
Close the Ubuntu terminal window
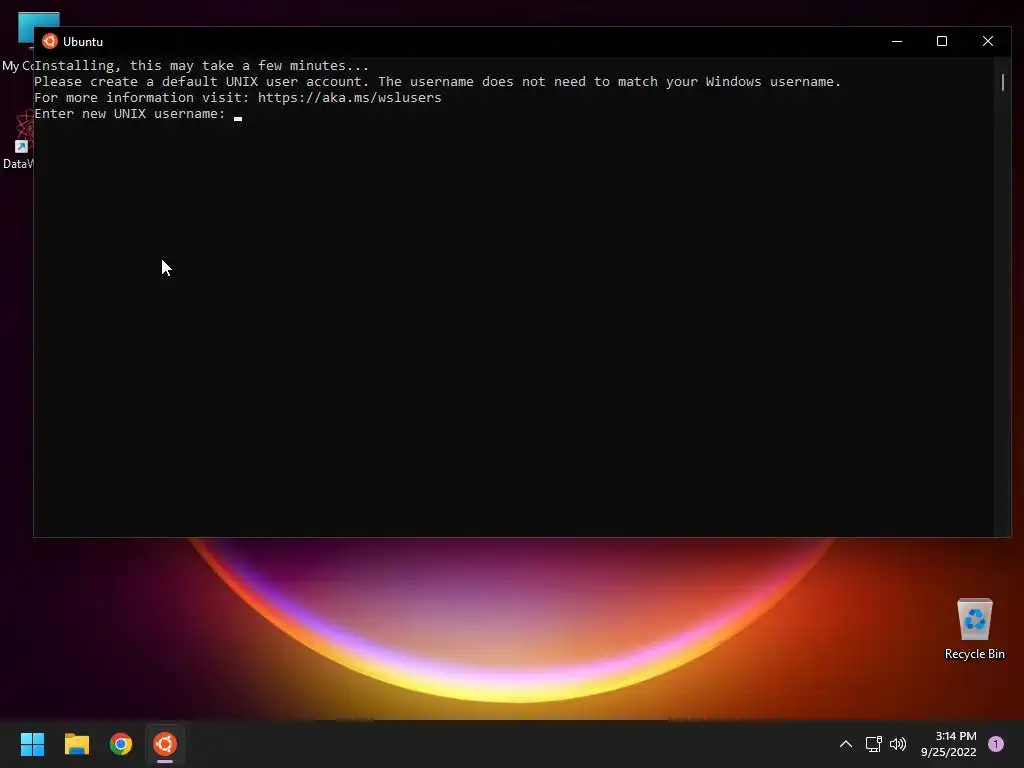(x=987, y=41)
